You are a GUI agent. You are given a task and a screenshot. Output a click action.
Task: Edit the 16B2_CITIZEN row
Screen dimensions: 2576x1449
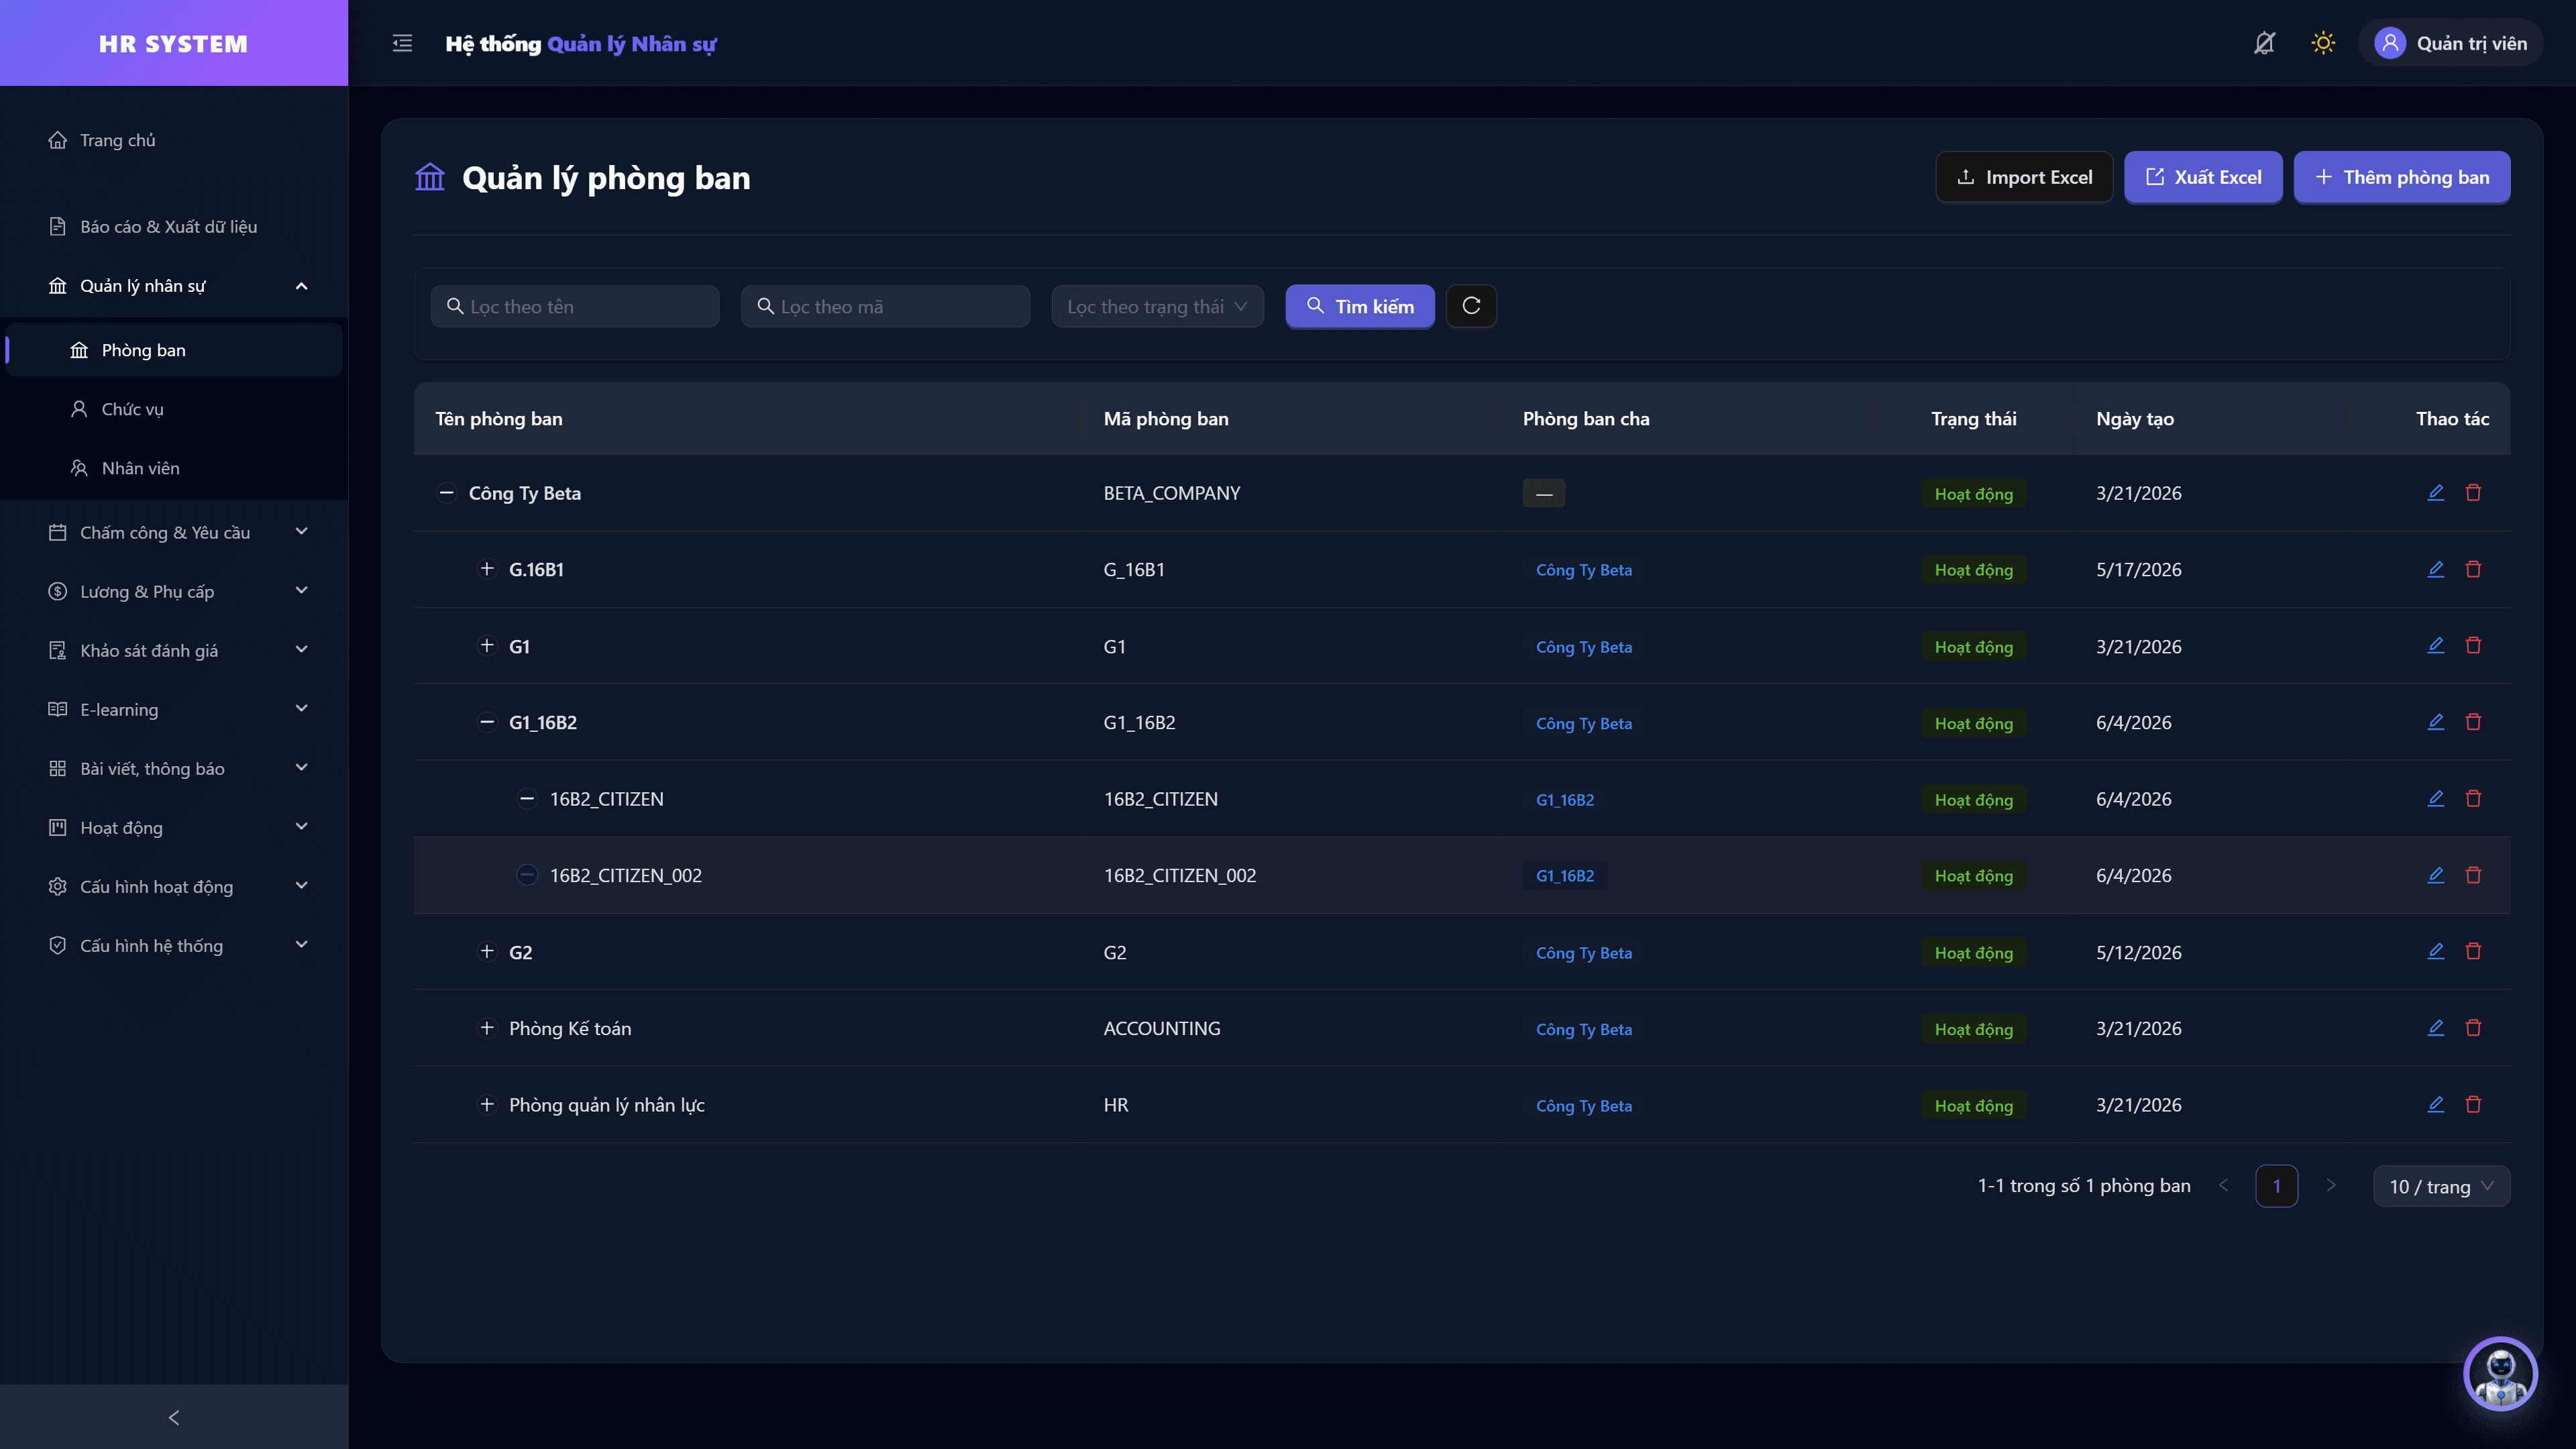click(2436, 799)
